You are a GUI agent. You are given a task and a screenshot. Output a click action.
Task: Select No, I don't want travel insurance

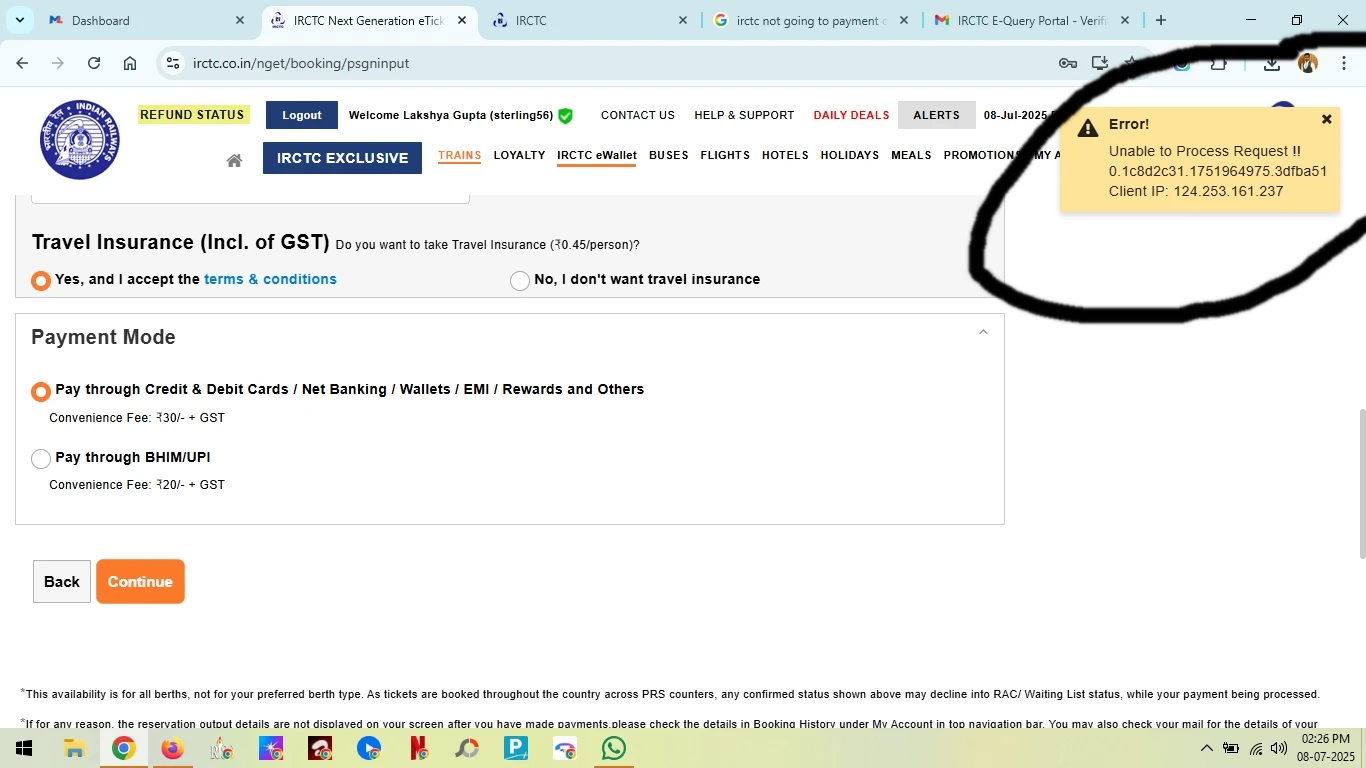click(520, 281)
